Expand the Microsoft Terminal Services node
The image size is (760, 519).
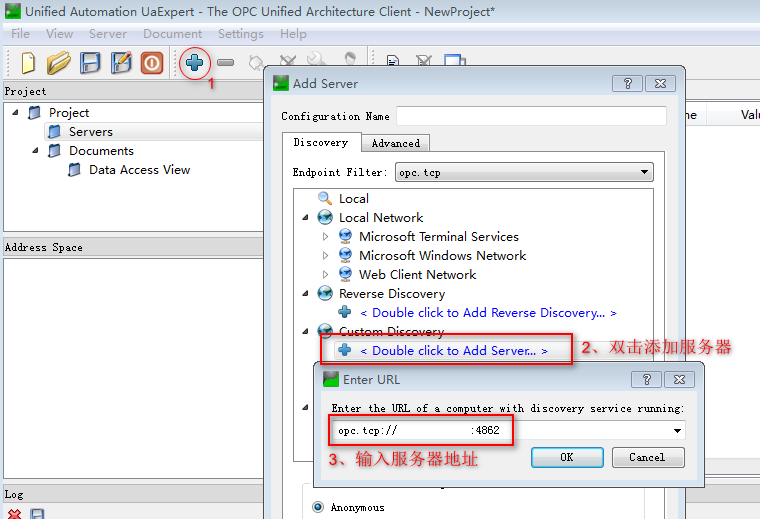point(325,237)
